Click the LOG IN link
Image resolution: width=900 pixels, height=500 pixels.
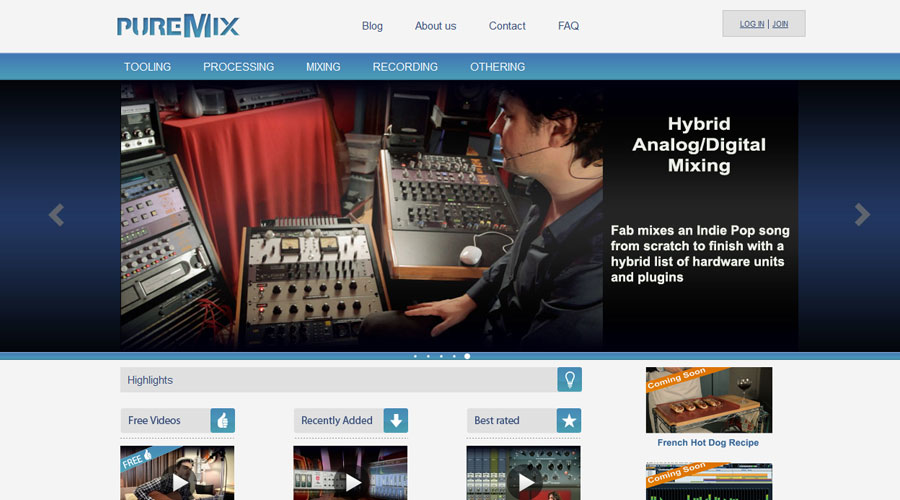[x=751, y=24]
